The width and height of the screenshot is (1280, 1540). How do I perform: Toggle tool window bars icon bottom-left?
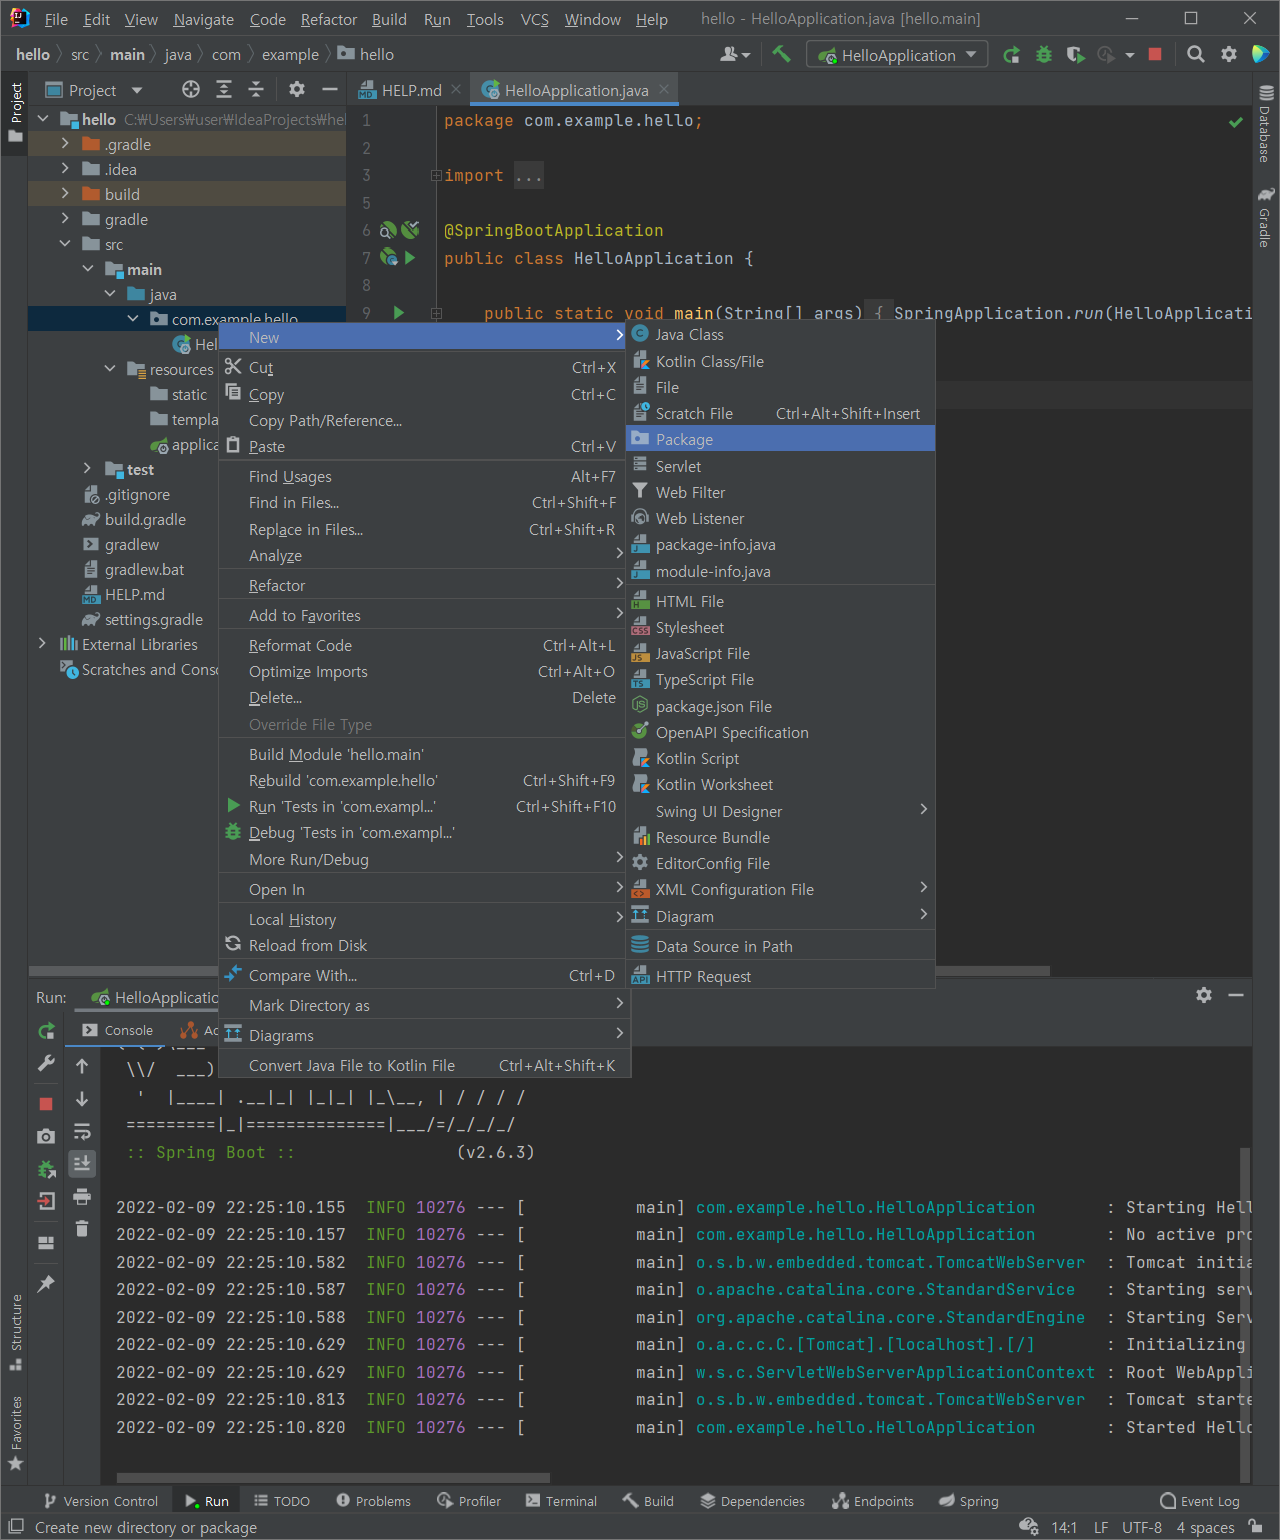[15, 1527]
